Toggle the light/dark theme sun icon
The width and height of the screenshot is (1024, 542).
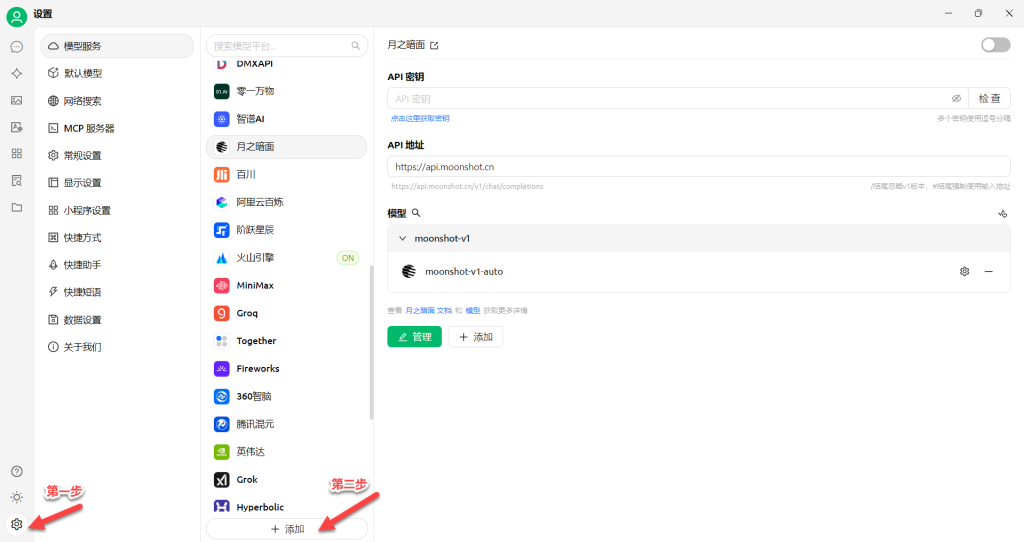[17, 498]
